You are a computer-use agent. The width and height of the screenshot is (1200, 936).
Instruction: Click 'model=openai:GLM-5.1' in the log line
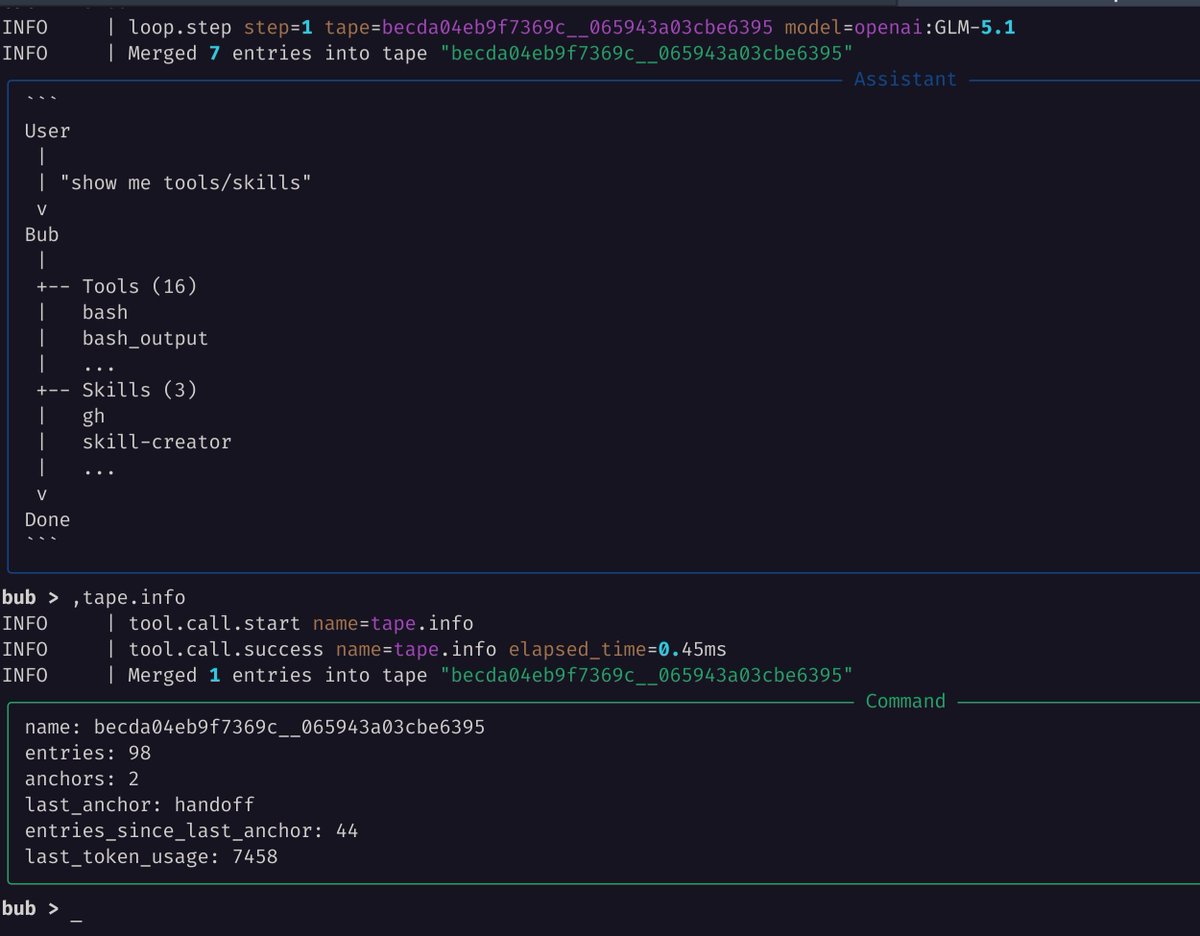(x=899, y=27)
